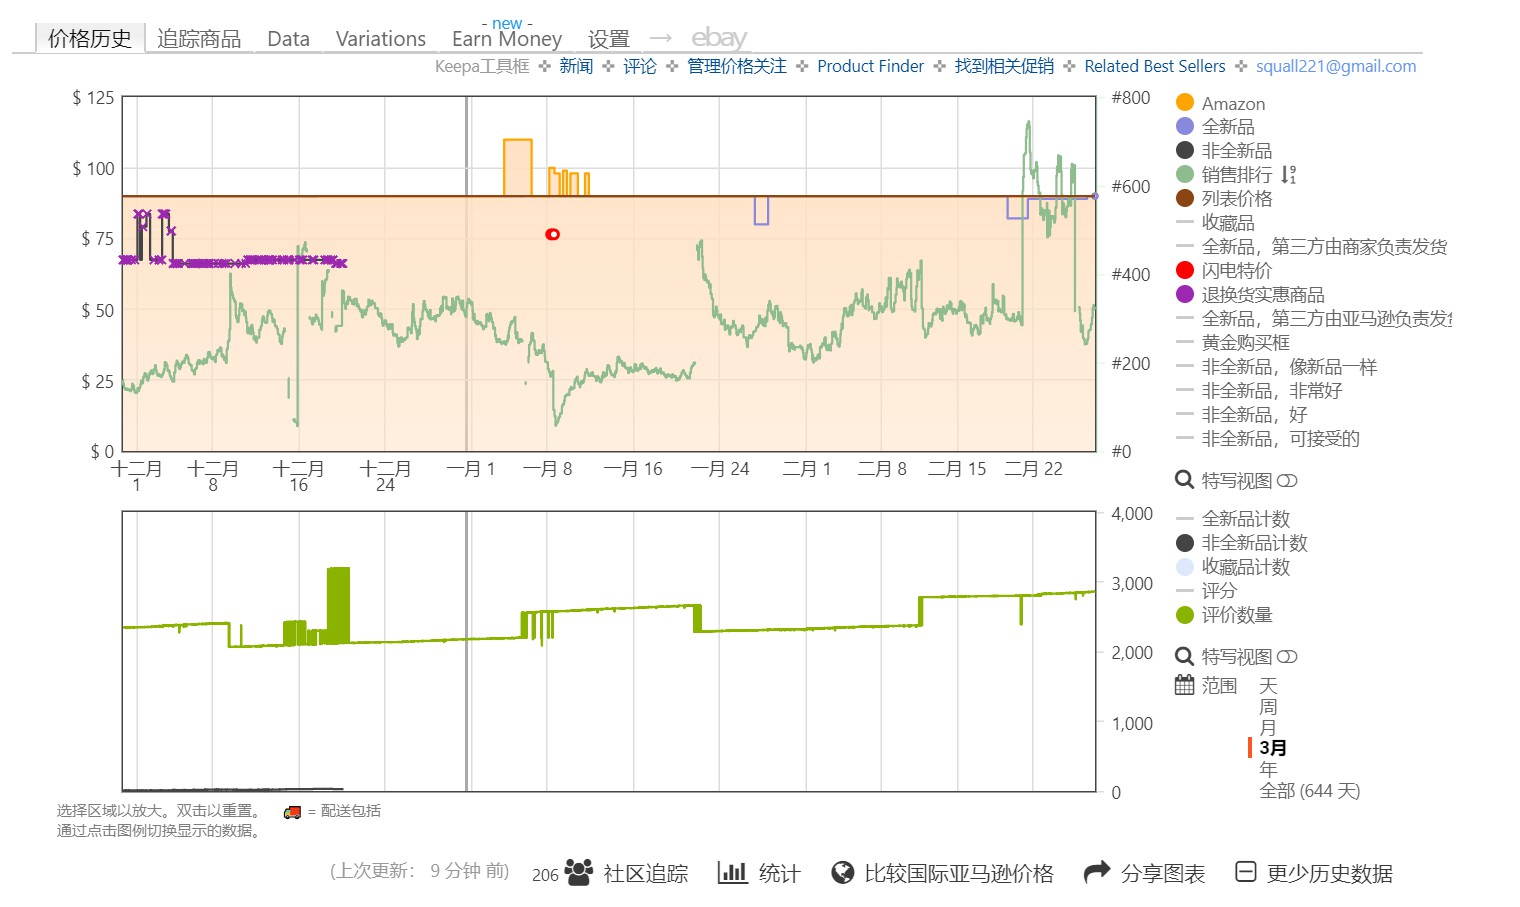This screenshot has width=1520, height=907.
Task: Open the 设置 settings tab
Action: (609, 38)
